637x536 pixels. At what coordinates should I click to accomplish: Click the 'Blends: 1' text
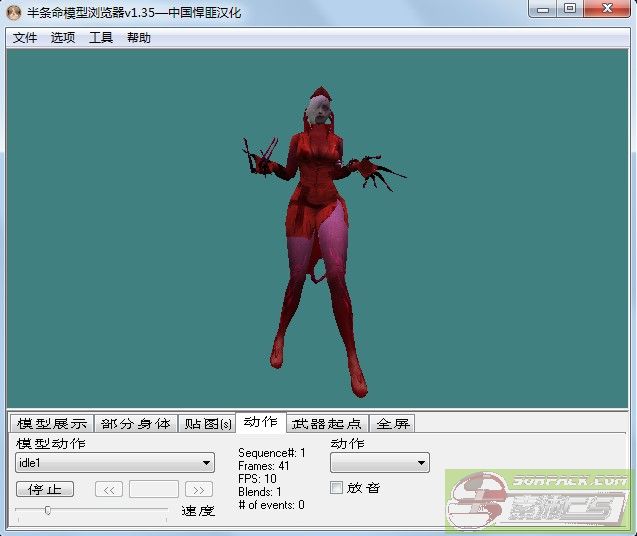(x=260, y=492)
